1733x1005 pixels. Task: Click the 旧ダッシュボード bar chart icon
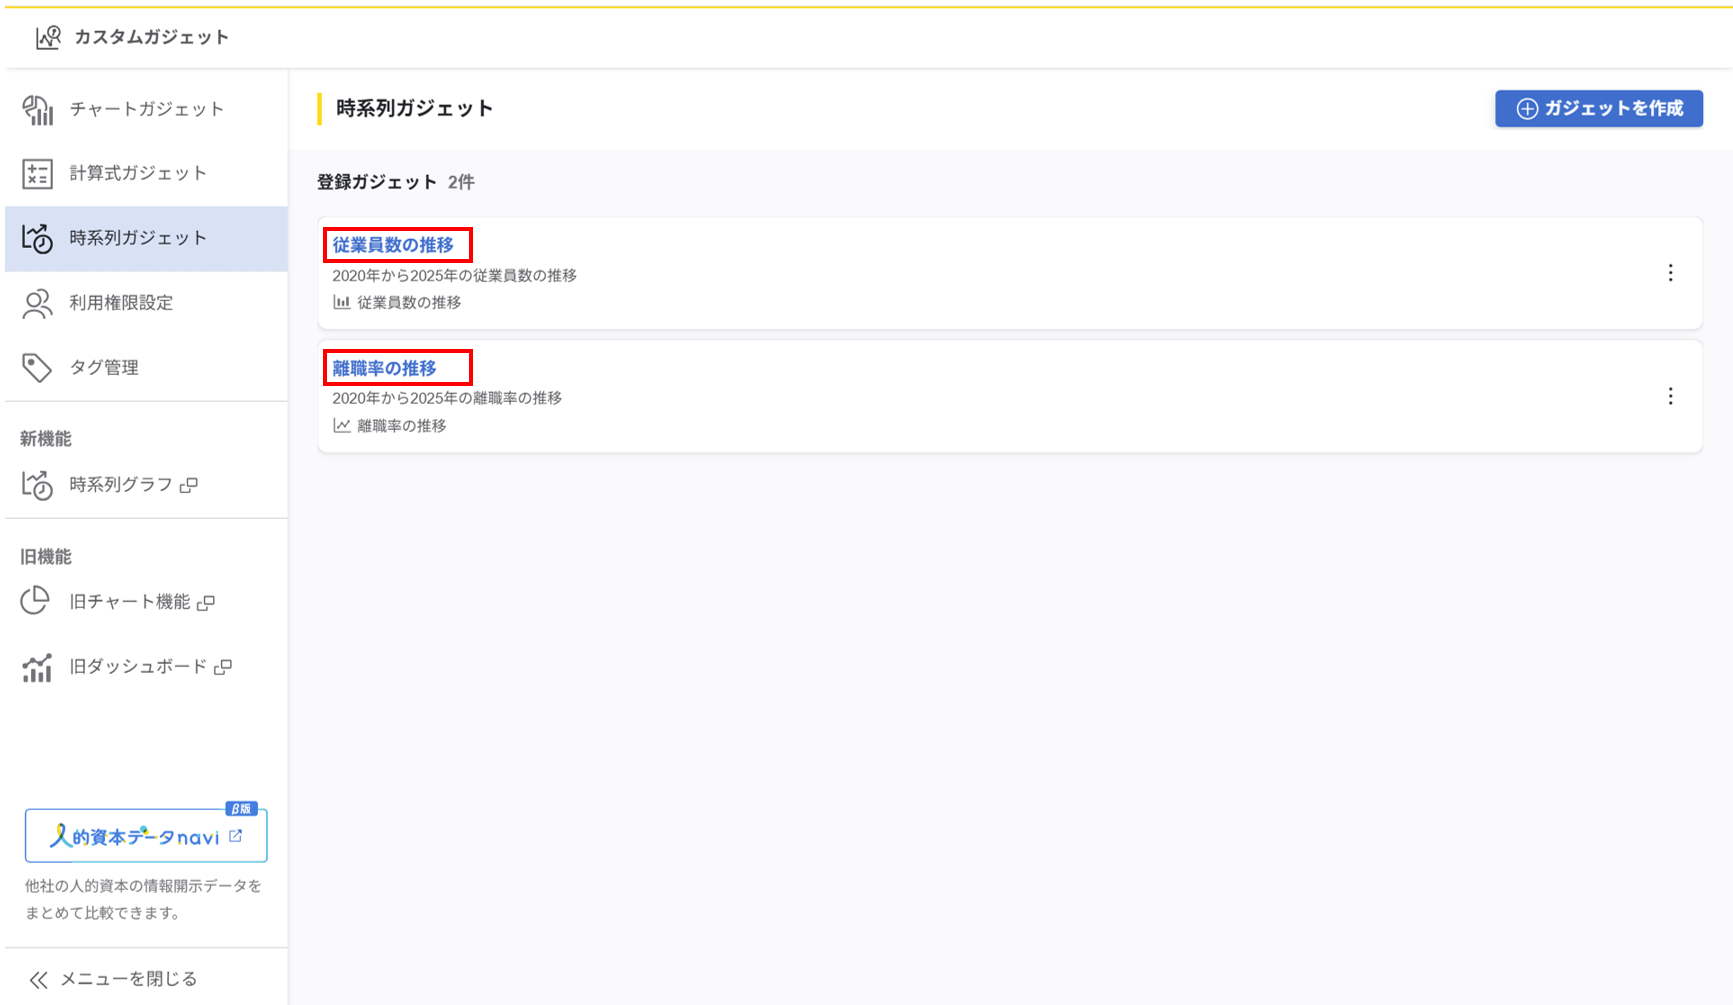click(38, 667)
